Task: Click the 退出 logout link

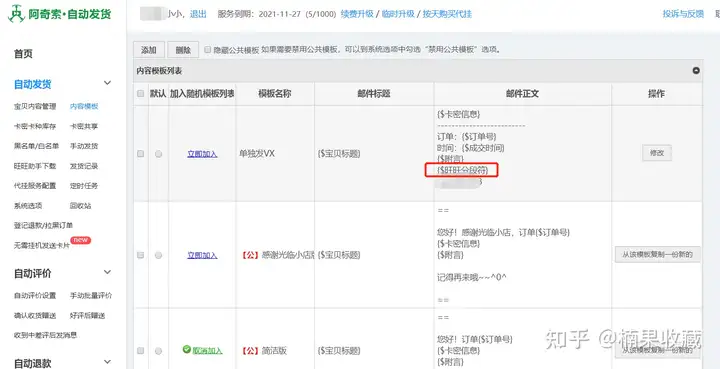Action: point(198,14)
